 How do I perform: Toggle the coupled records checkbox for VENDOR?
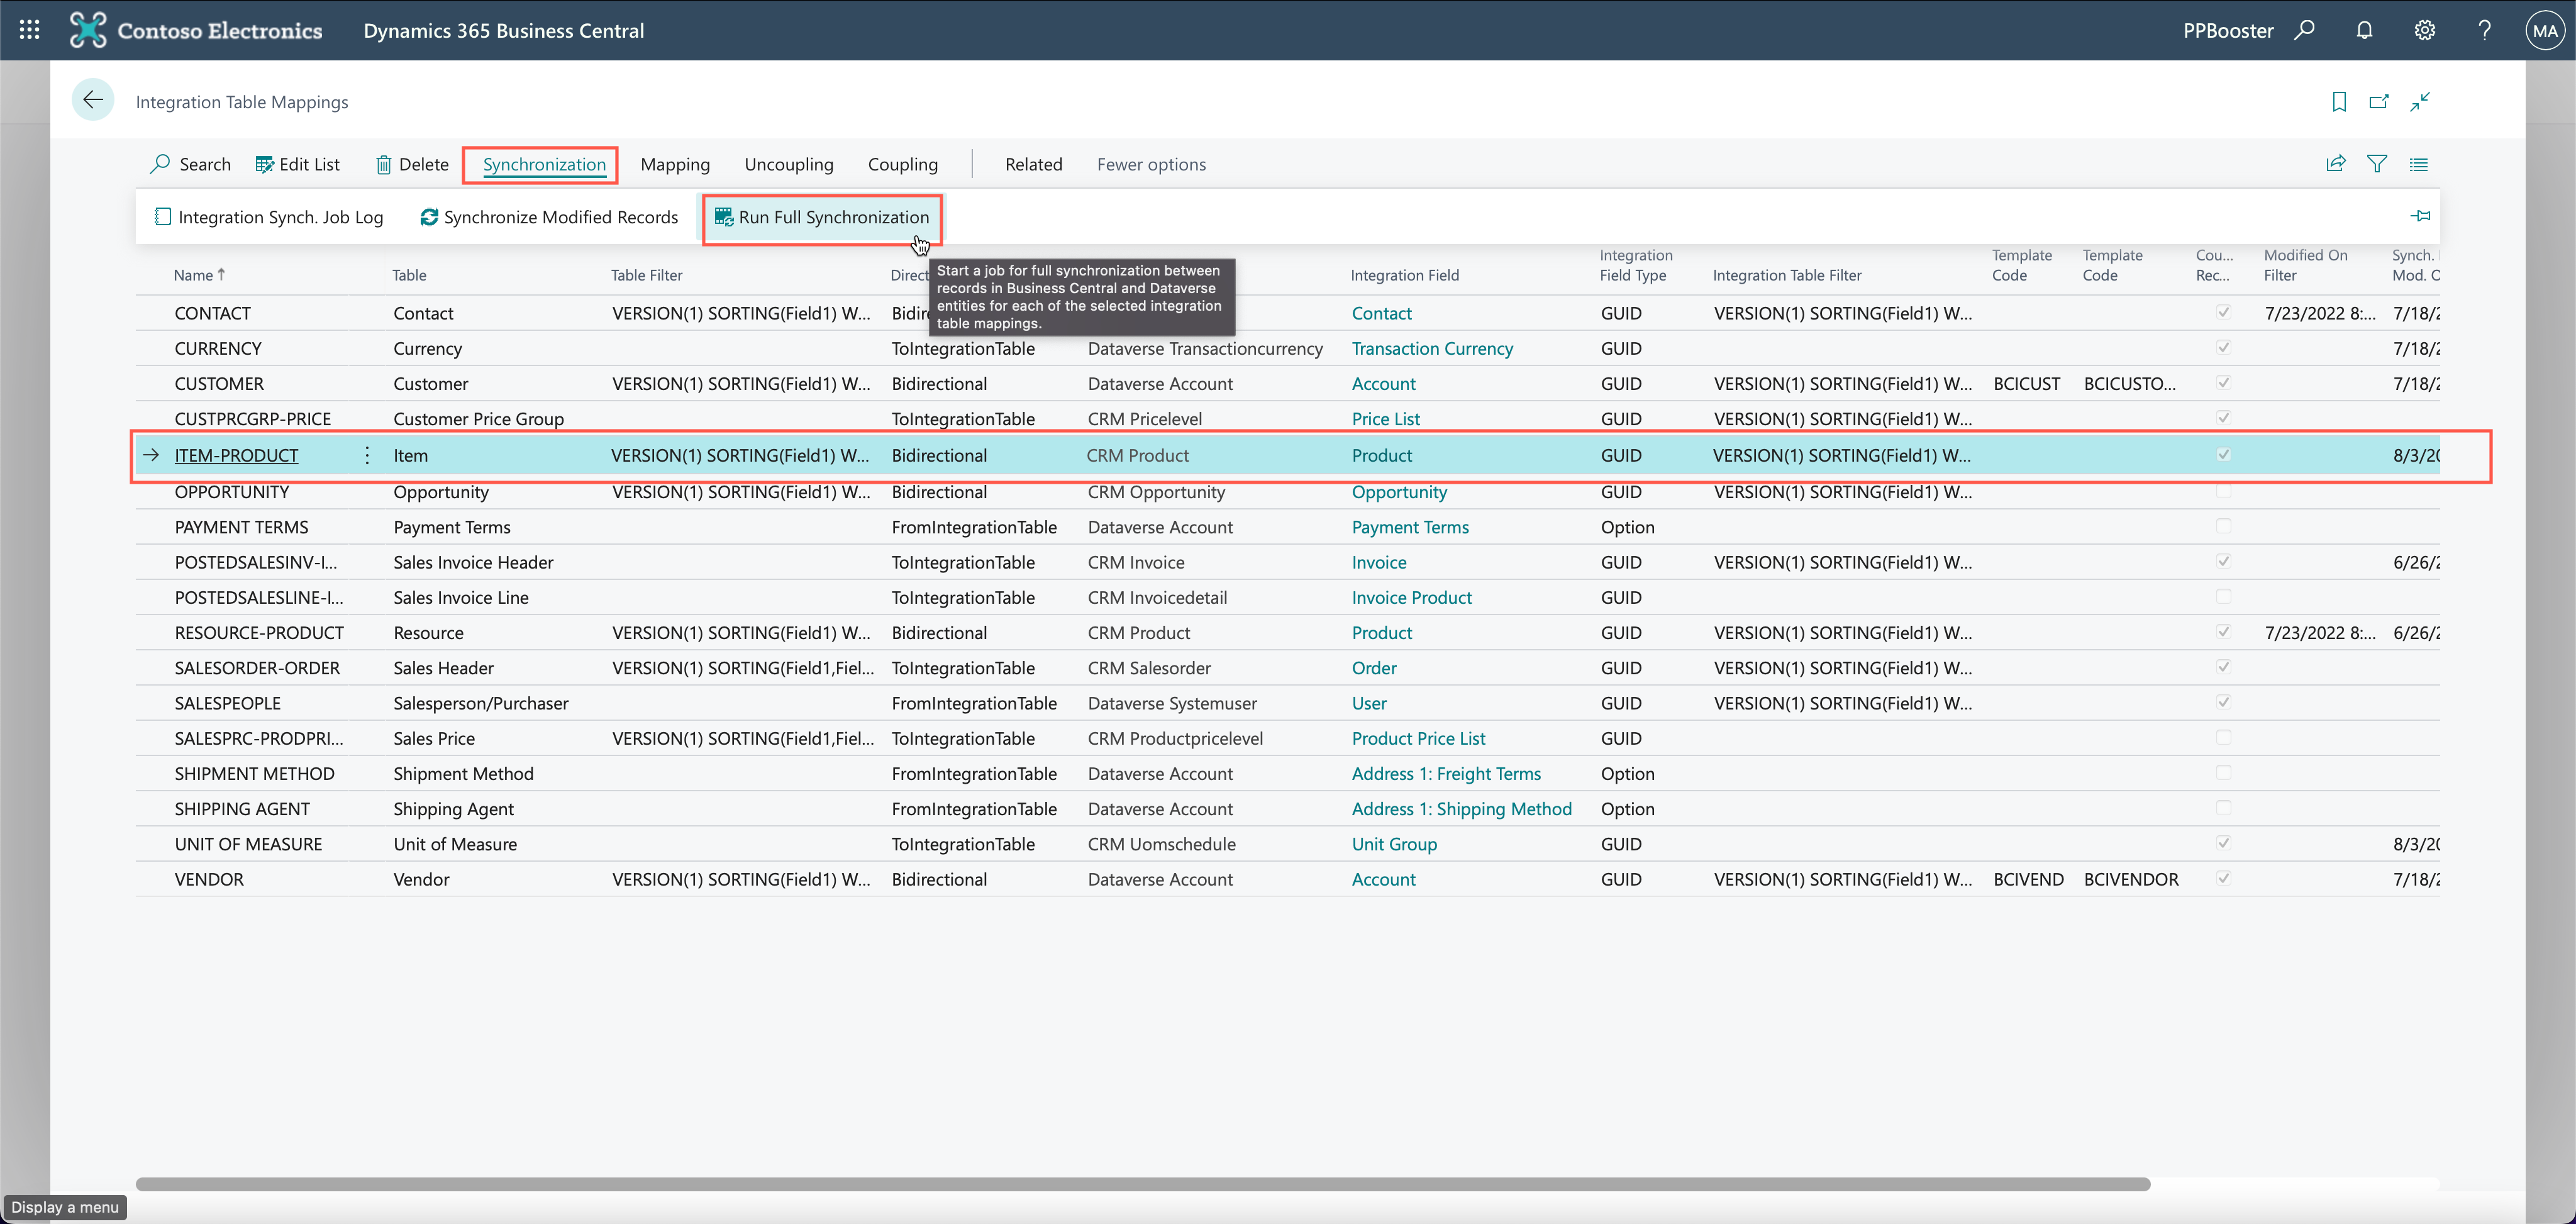2223,878
